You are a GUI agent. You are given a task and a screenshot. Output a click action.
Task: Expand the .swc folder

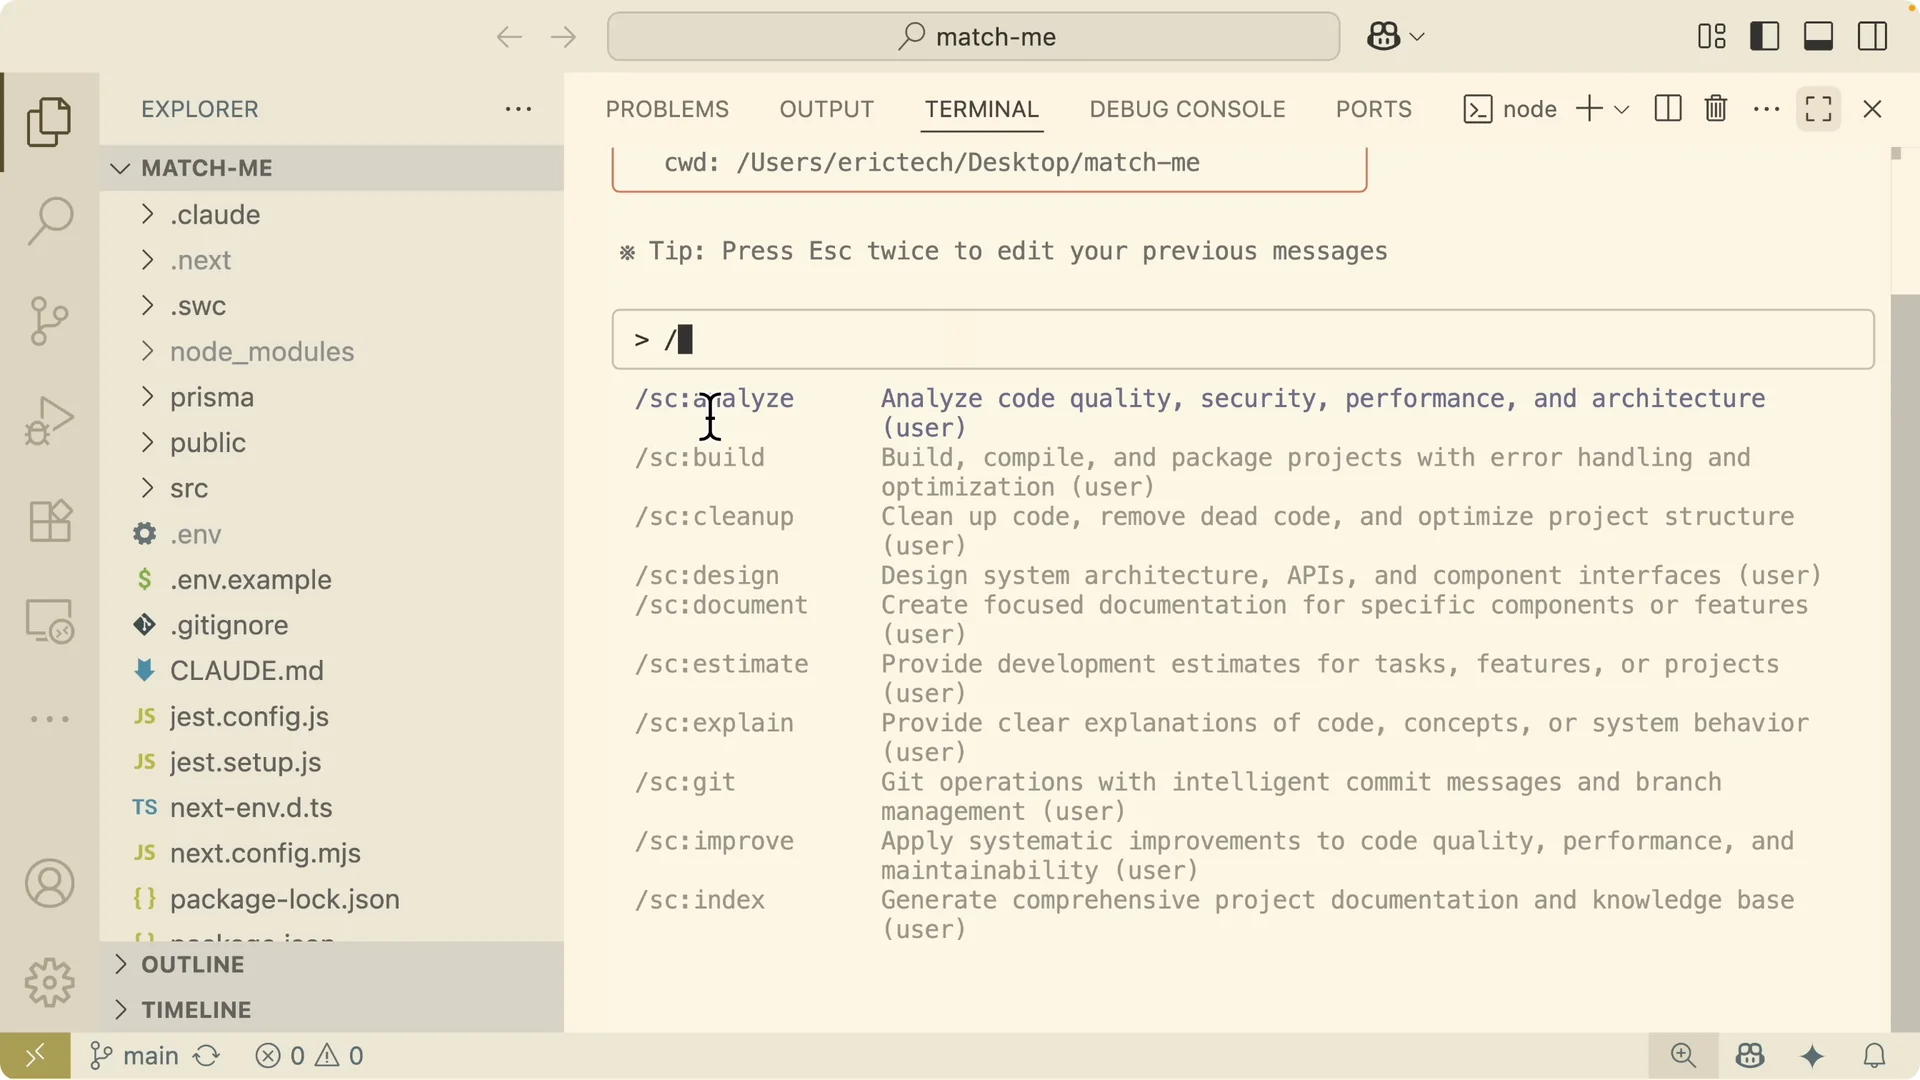click(332, 306)
